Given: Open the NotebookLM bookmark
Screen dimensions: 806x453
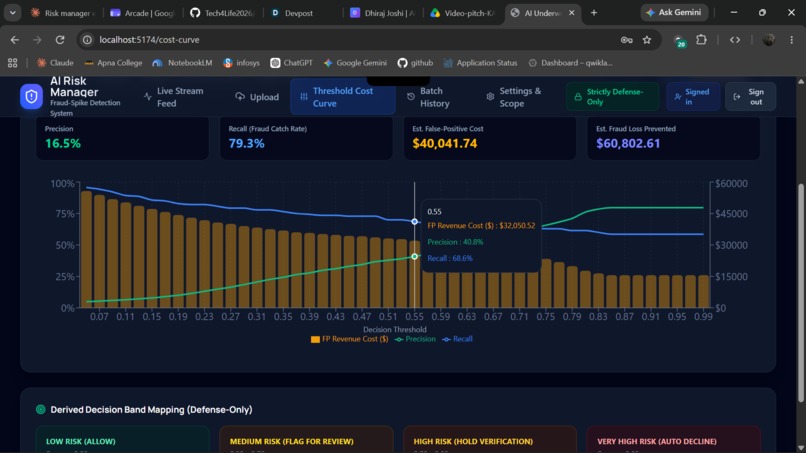Looking at the screenshot, I should 182,63.
